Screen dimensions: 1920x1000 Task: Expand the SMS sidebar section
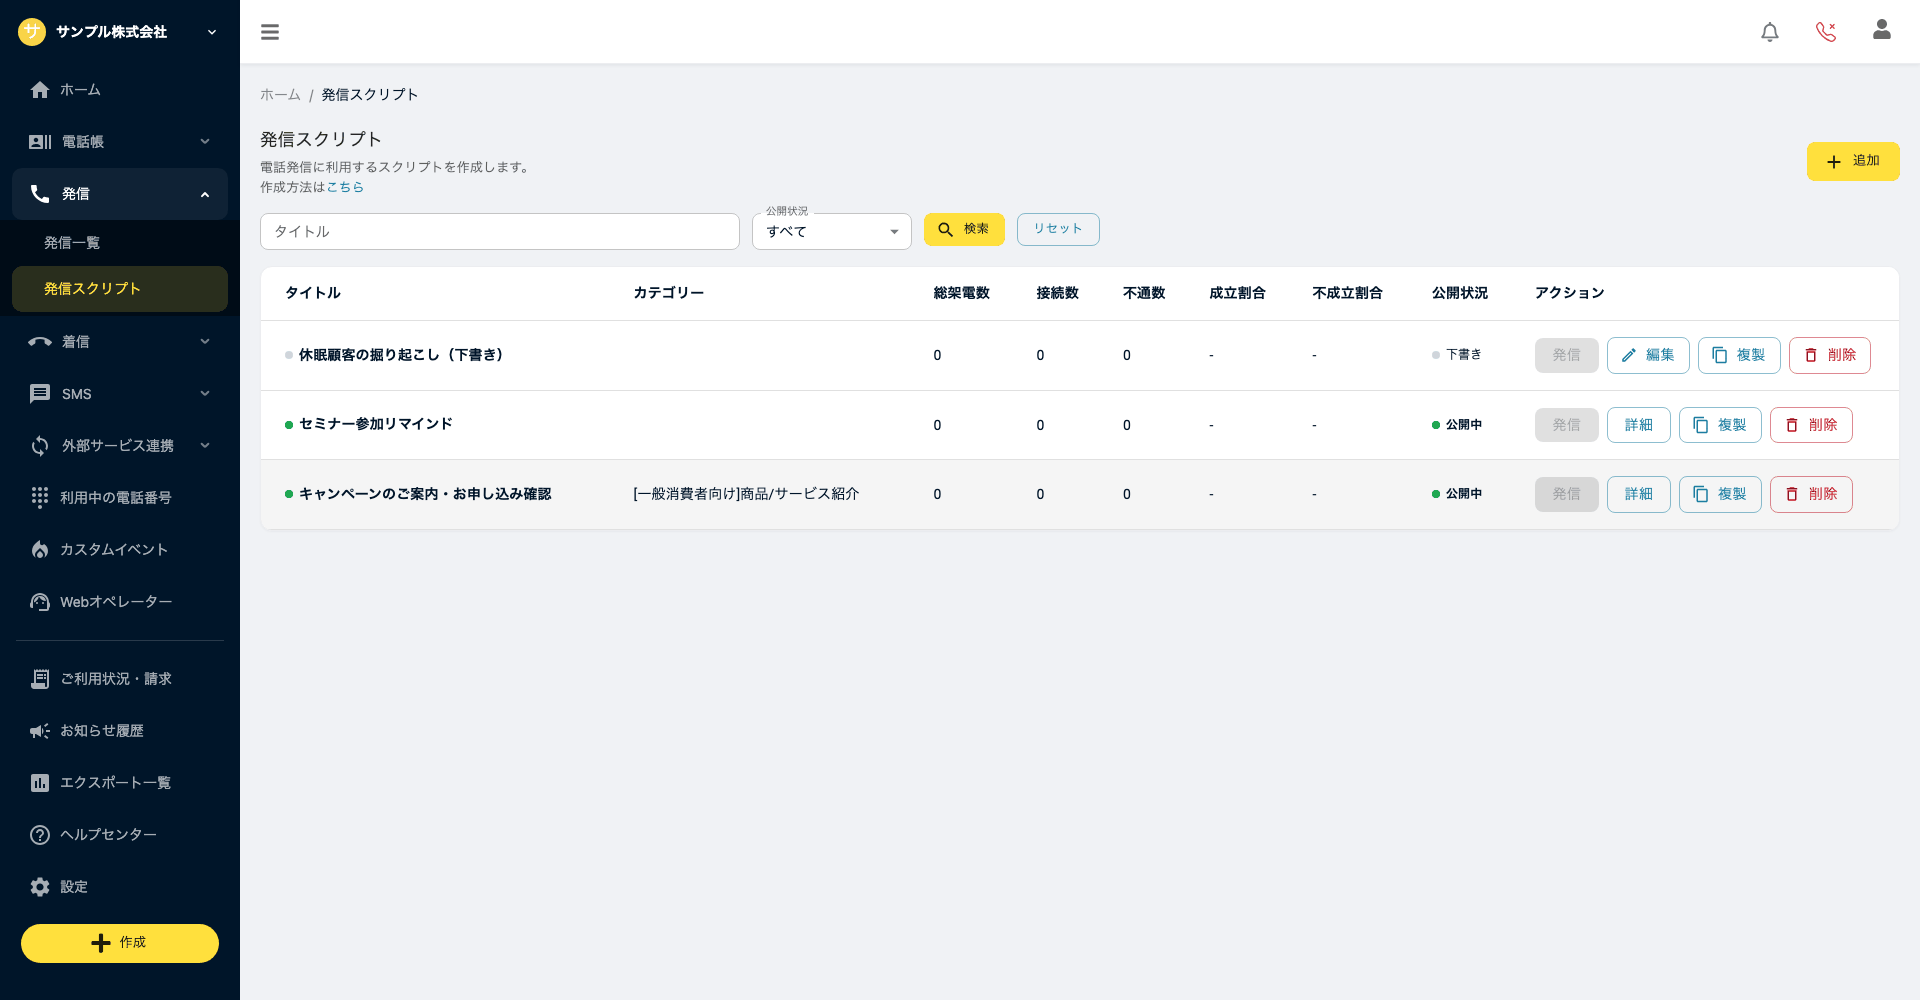click(120, 394)
